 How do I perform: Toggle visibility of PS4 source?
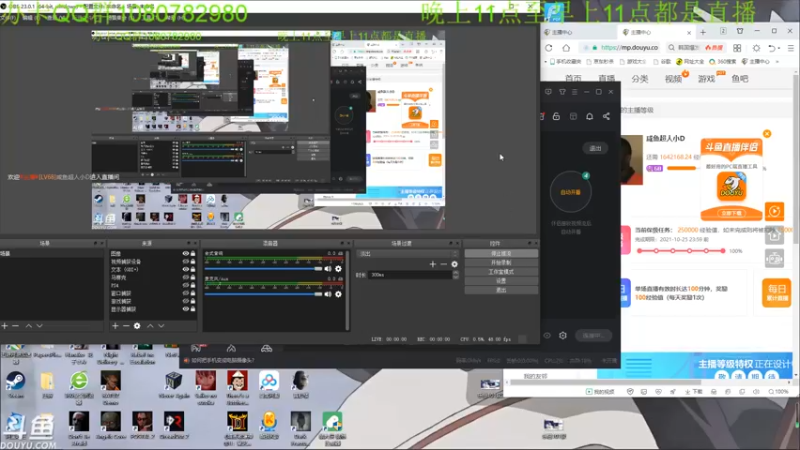point(186,285)
